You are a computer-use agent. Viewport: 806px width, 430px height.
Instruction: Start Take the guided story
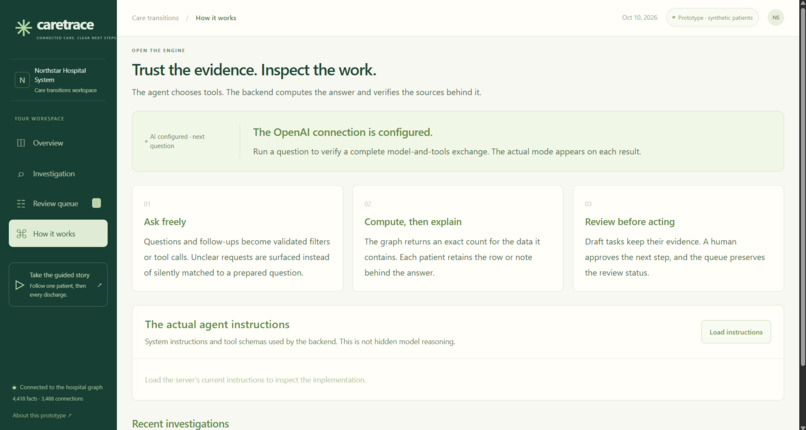pos(58,285)
